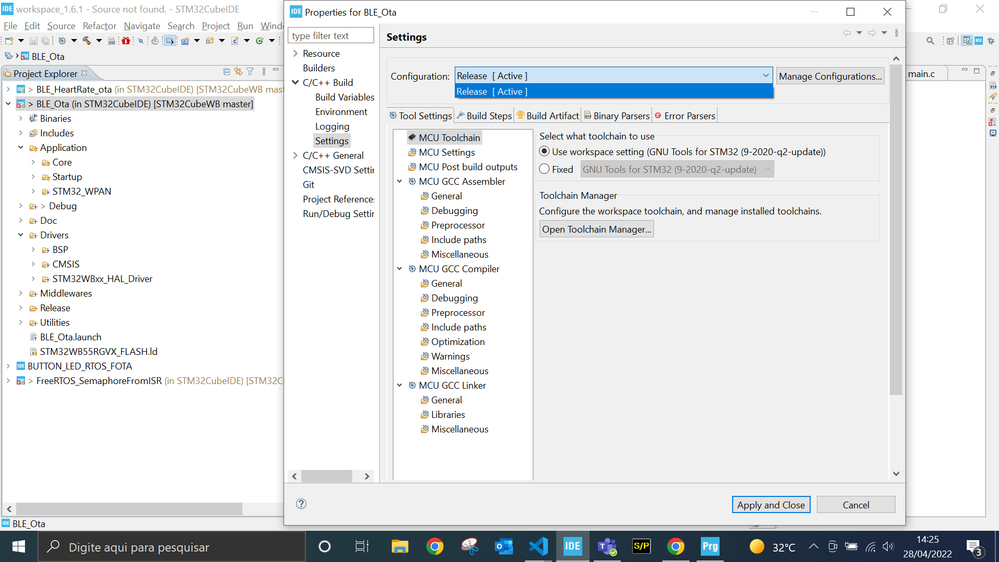The width and height of the screenshot is (999, 562).
Task: Click the green external tools run icon
Action: [259, 41]
